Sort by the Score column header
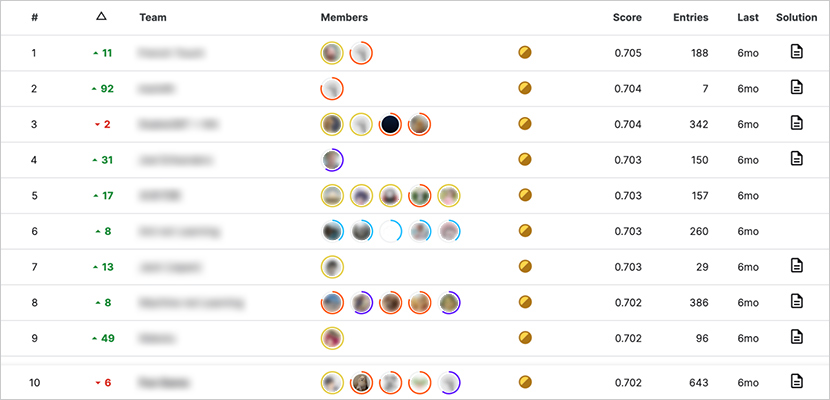This screenshot has height=400, width=830. click(x=627, y=17)
